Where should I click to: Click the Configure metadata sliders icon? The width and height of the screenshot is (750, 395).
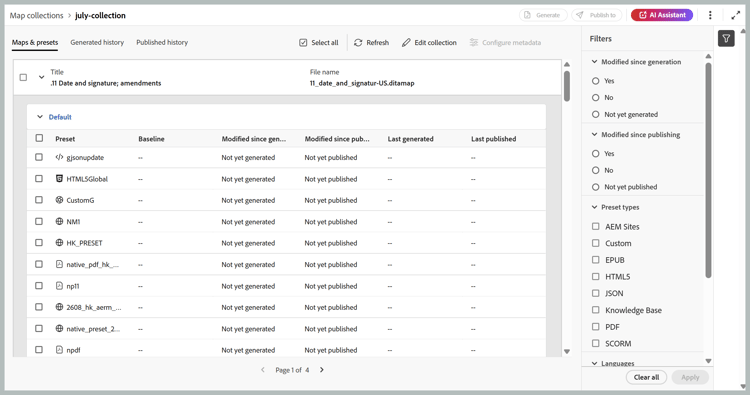pos(474,43)
